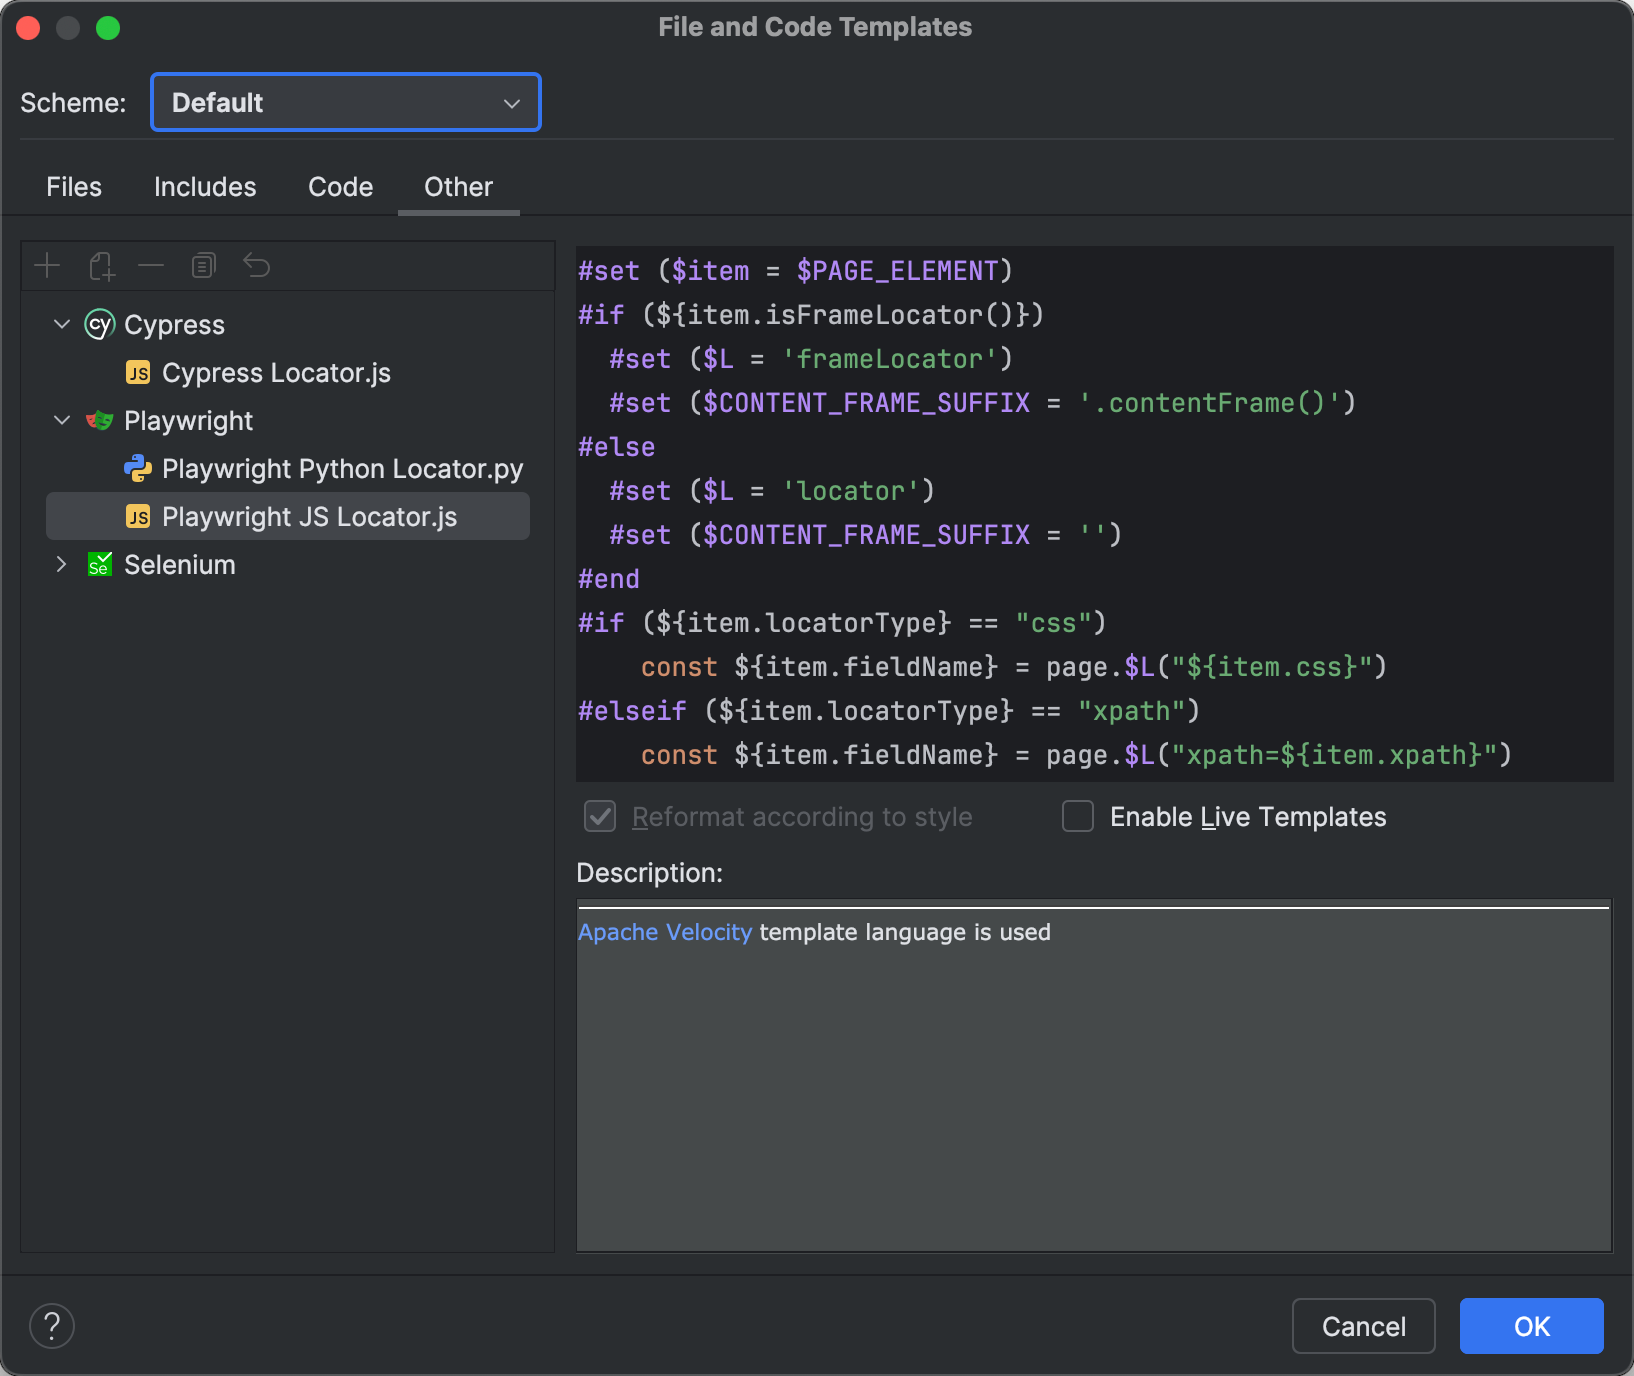Click the Create Child Template icon

[x=100, y=265]
